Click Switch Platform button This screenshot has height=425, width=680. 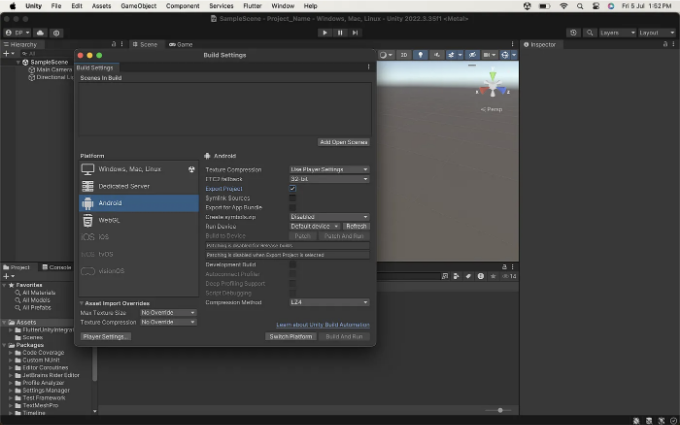point(291,337)
